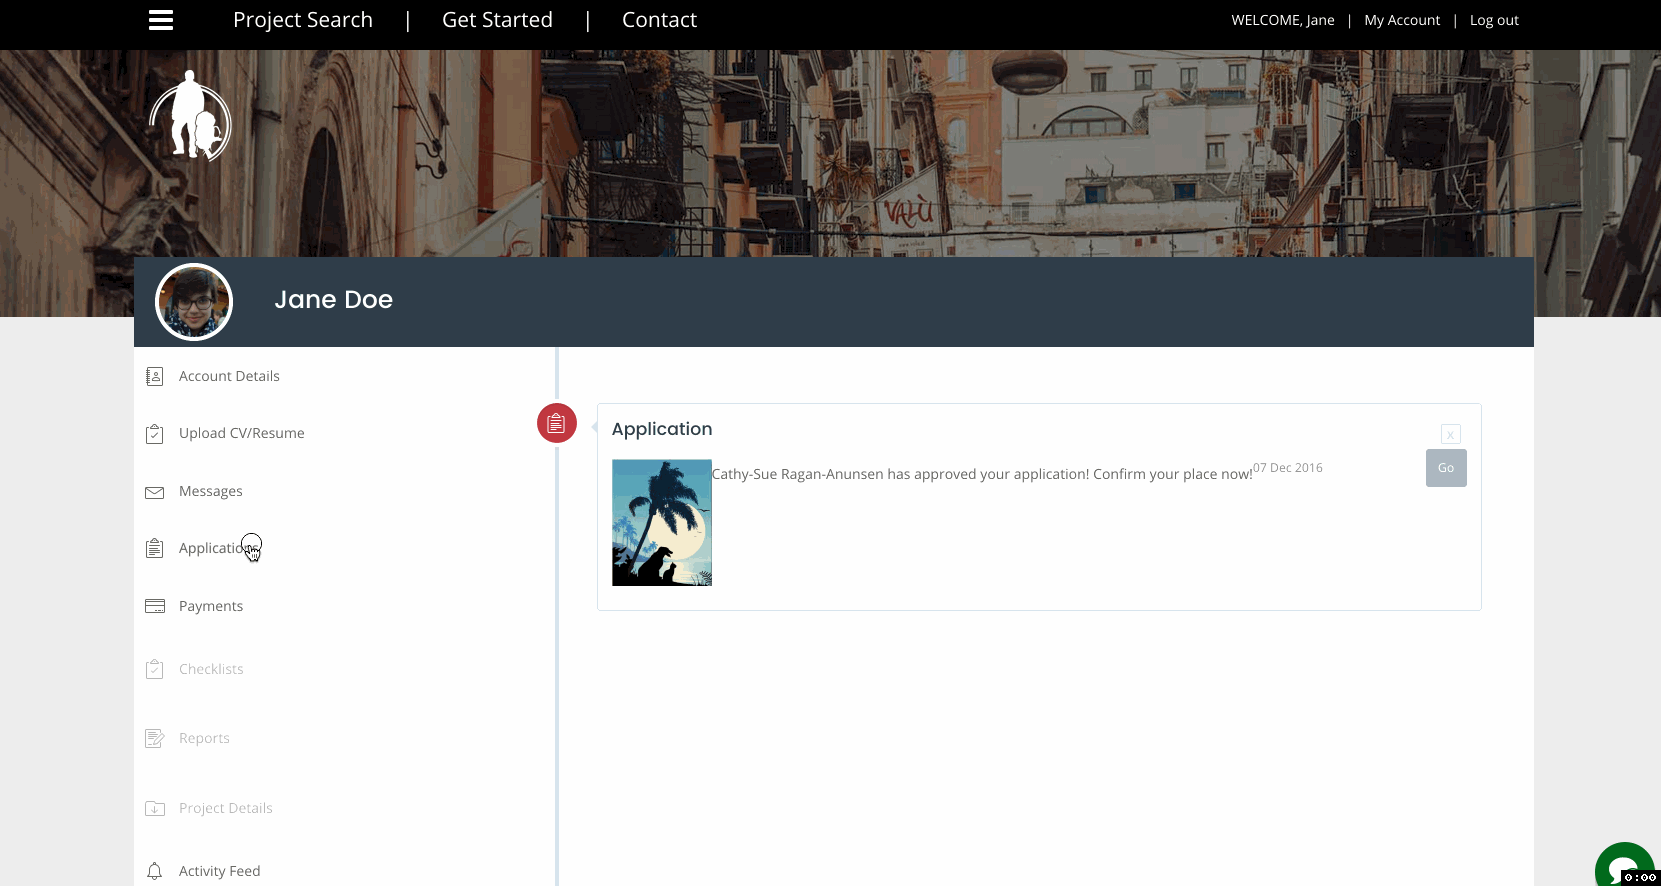Open Project Search in top navigation
This screenshot has width=1661, height=886.
[x=302, y=20]
